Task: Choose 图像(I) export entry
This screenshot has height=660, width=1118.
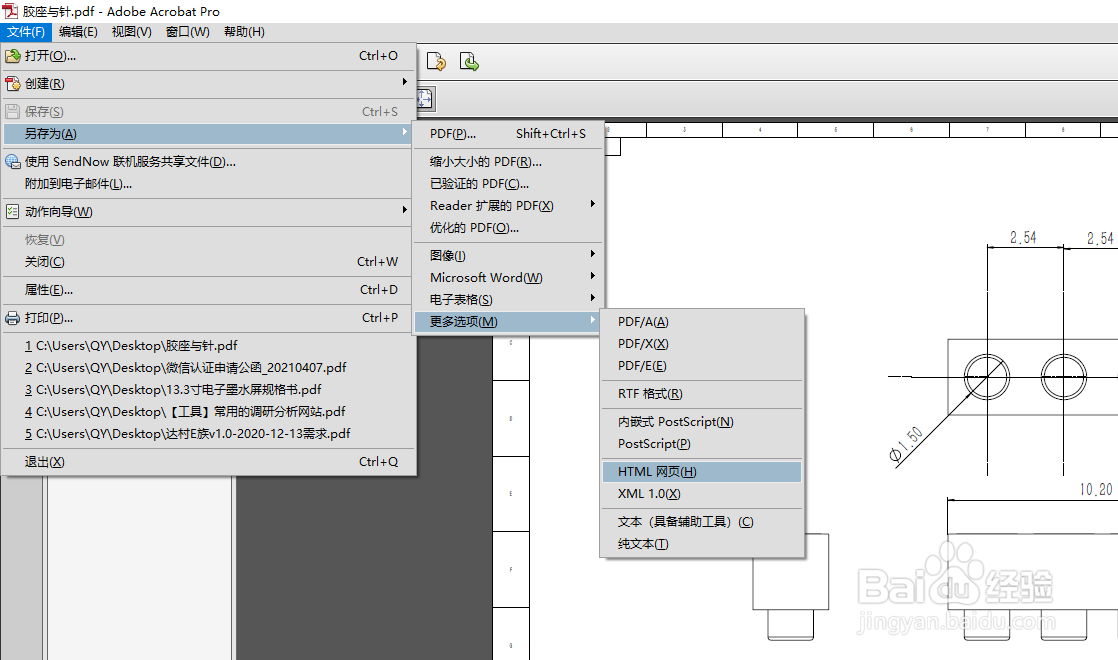Action: [x=508, y=256]
